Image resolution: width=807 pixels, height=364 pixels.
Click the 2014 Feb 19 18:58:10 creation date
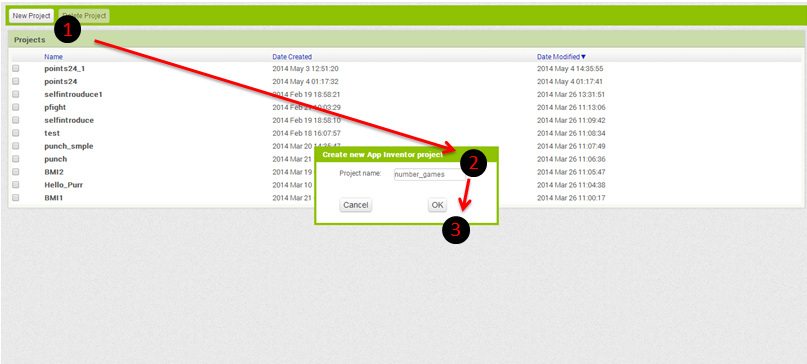(306, 120)
